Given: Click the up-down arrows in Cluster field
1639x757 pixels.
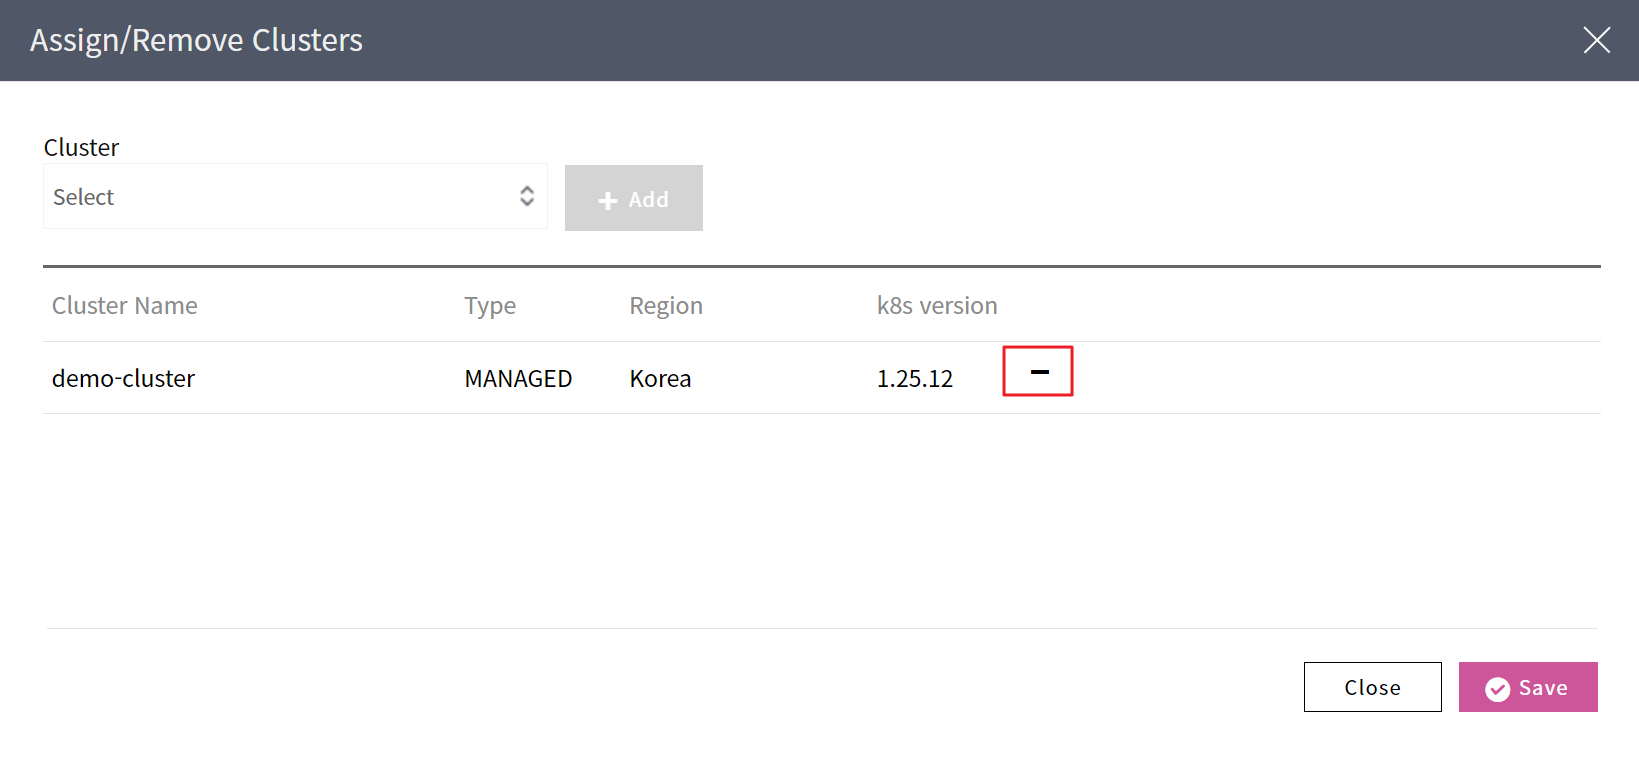Looking at the screenshot, I should pos(527,197).
